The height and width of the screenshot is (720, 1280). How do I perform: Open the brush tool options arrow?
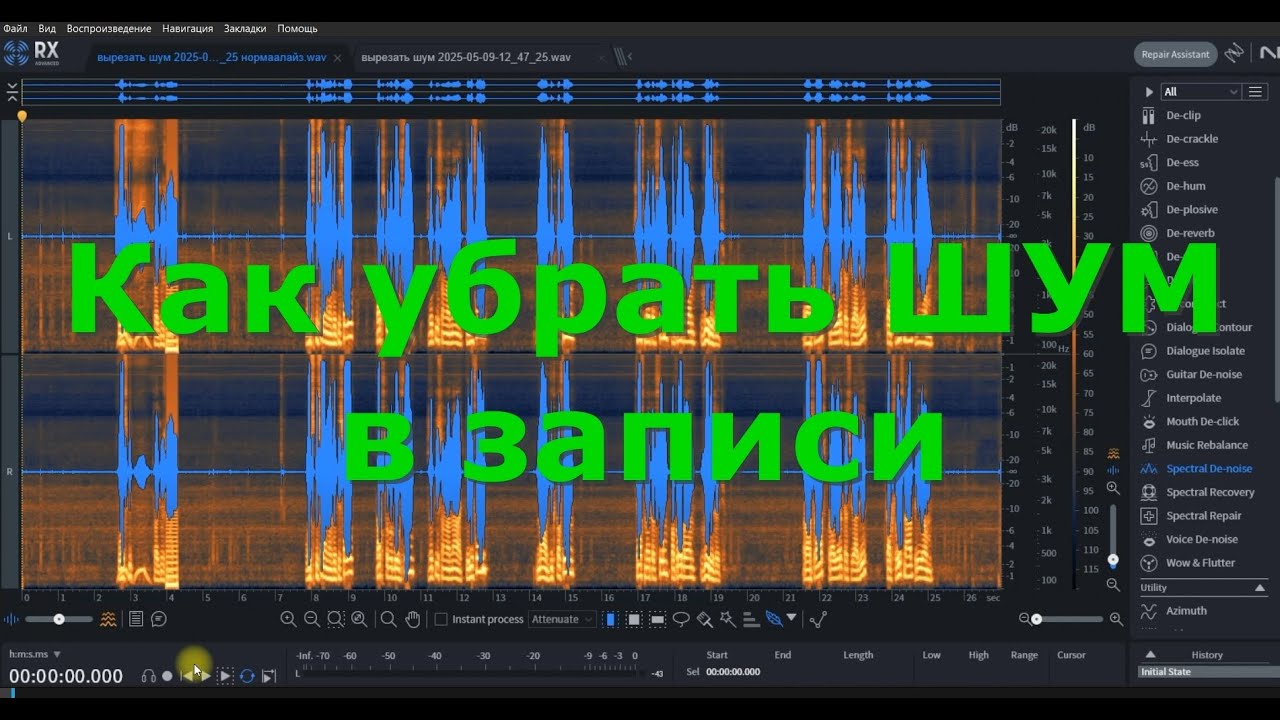tap(791, 618)
